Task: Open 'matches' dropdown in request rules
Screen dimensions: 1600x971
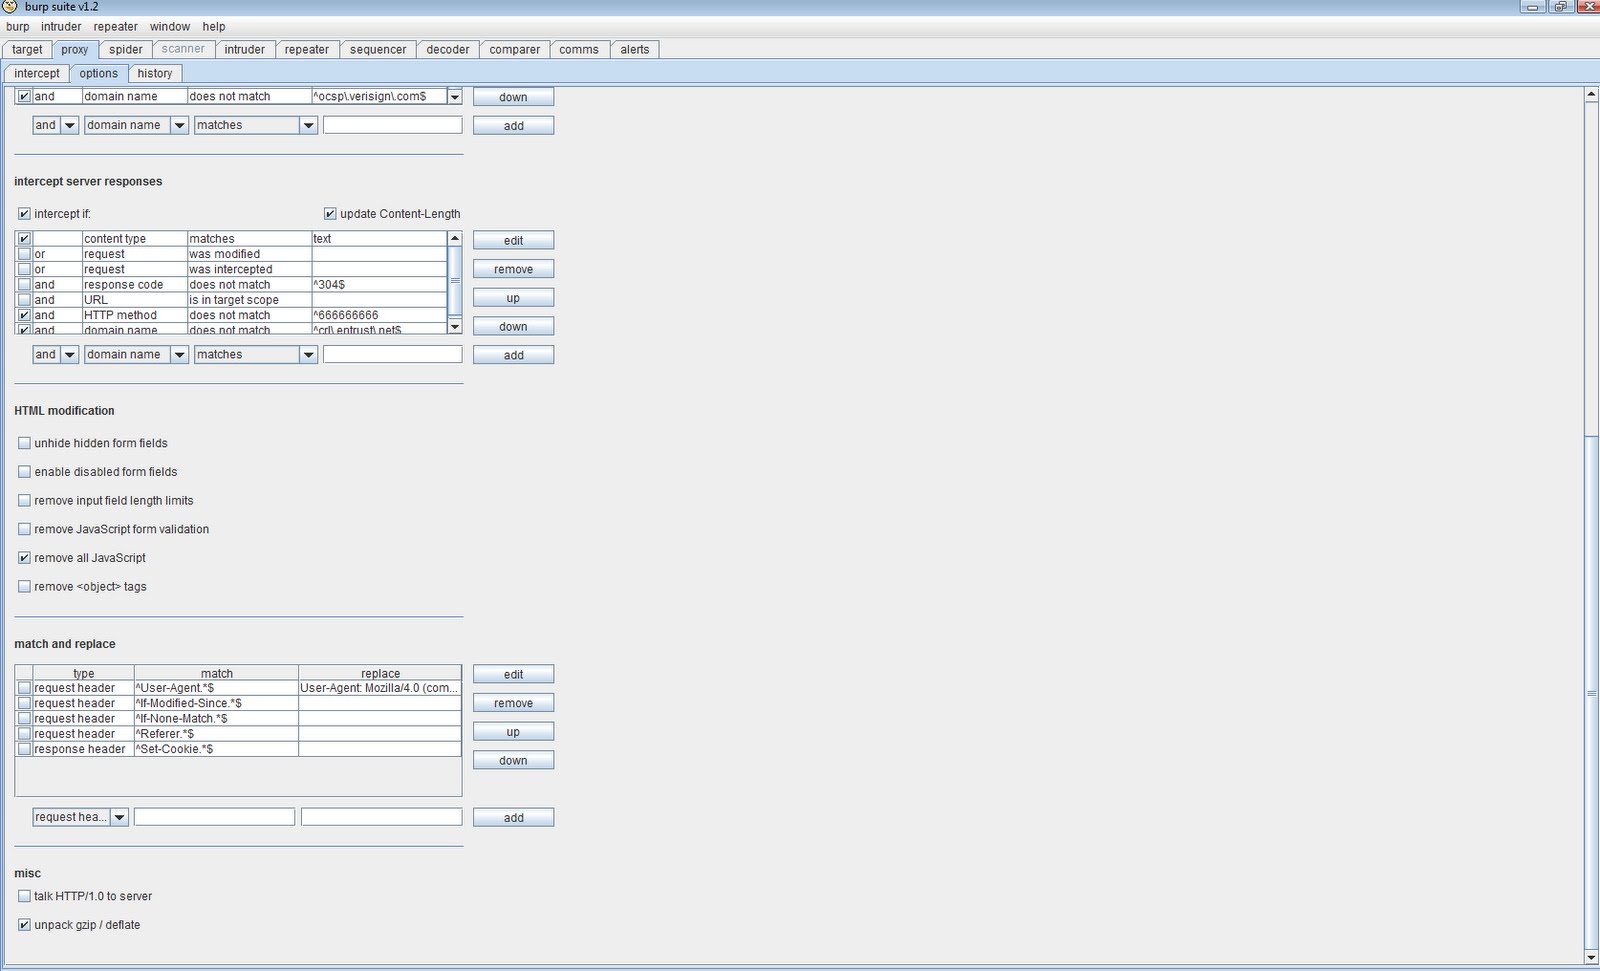Action: click(308, 125)
